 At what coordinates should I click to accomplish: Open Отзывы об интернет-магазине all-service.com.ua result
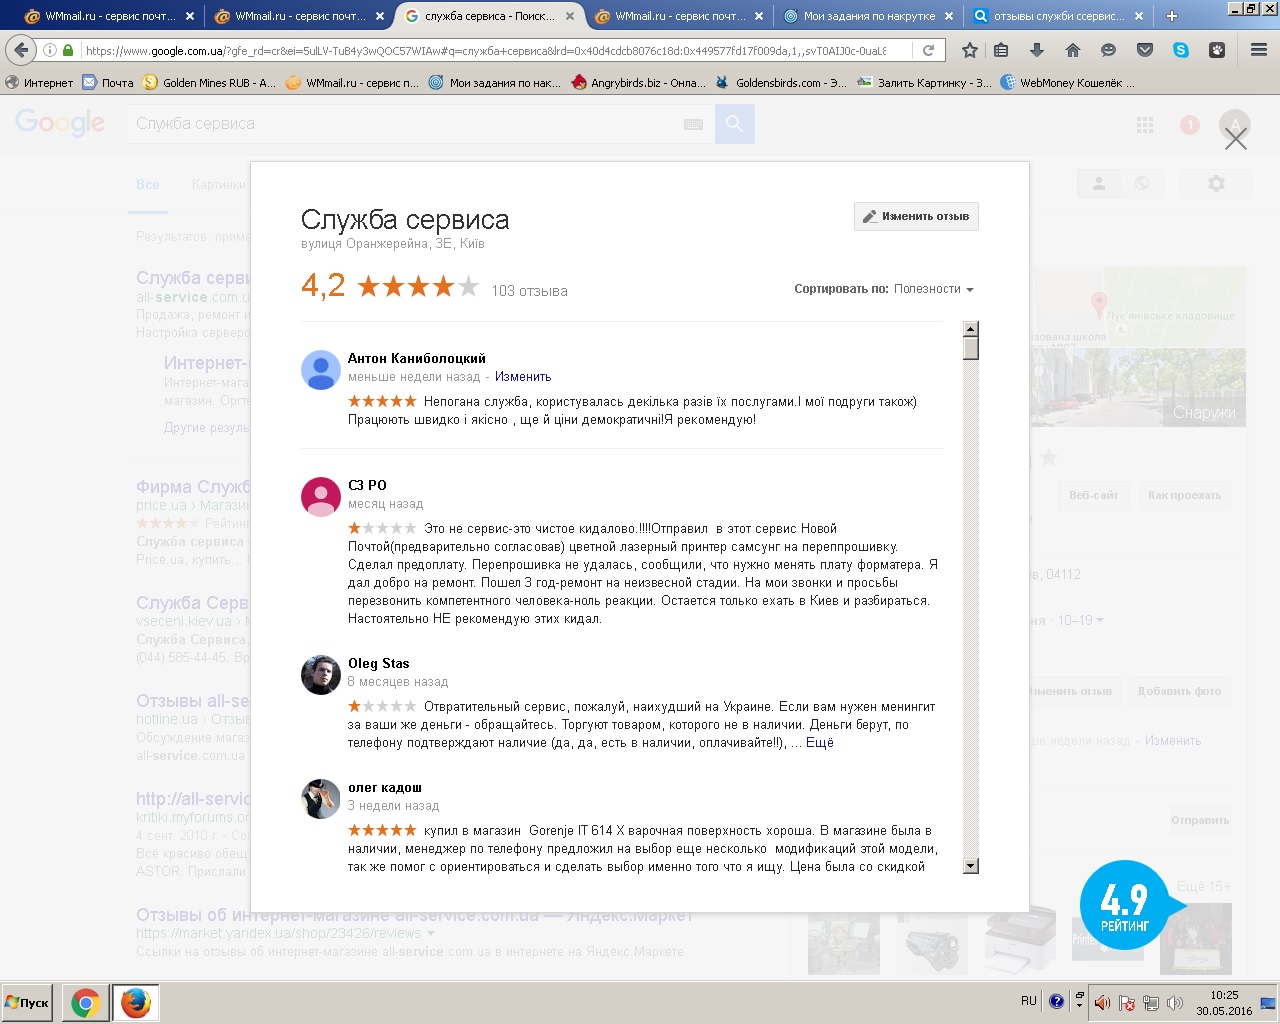pos(414,915)
